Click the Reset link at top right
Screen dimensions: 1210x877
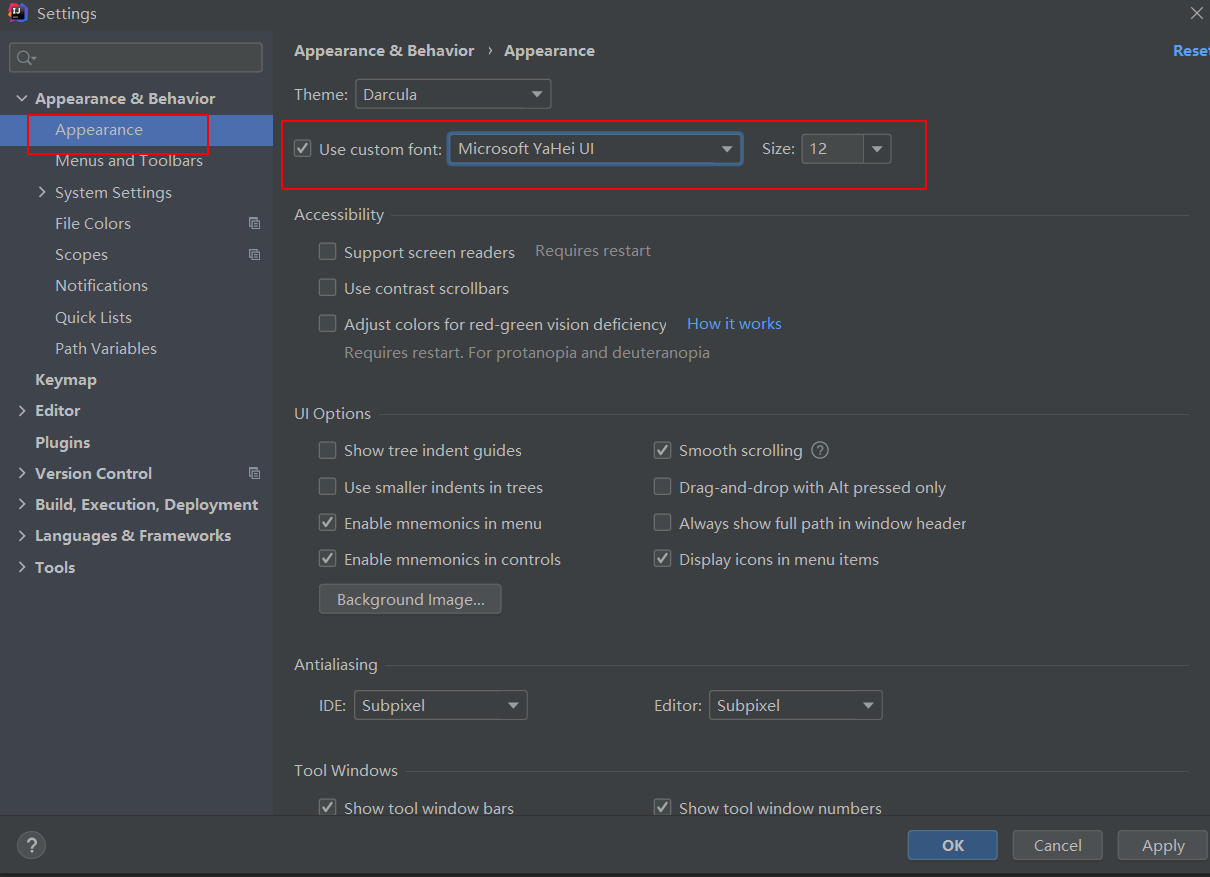pyautogui.click(x=1191, y=50)
